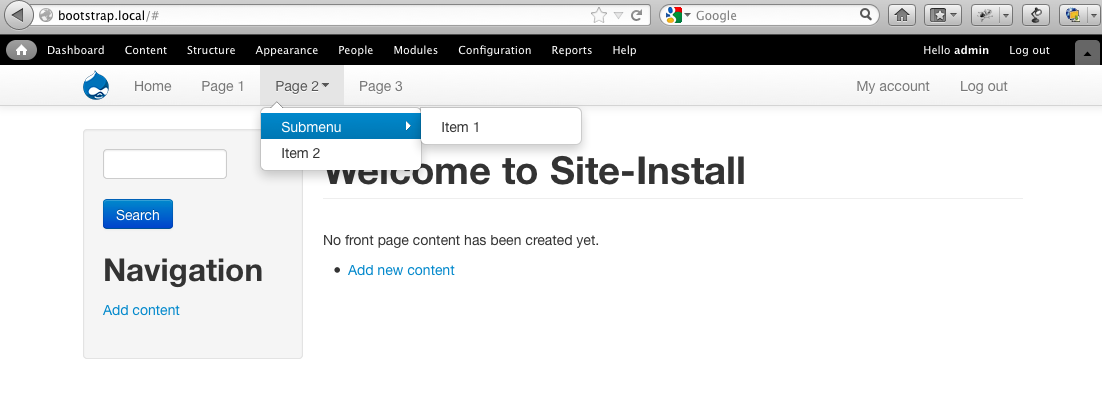Viewport: 1102px width, 398px height.
Task: Click the magnifier icon in Google search box
Action: [866, 15]
